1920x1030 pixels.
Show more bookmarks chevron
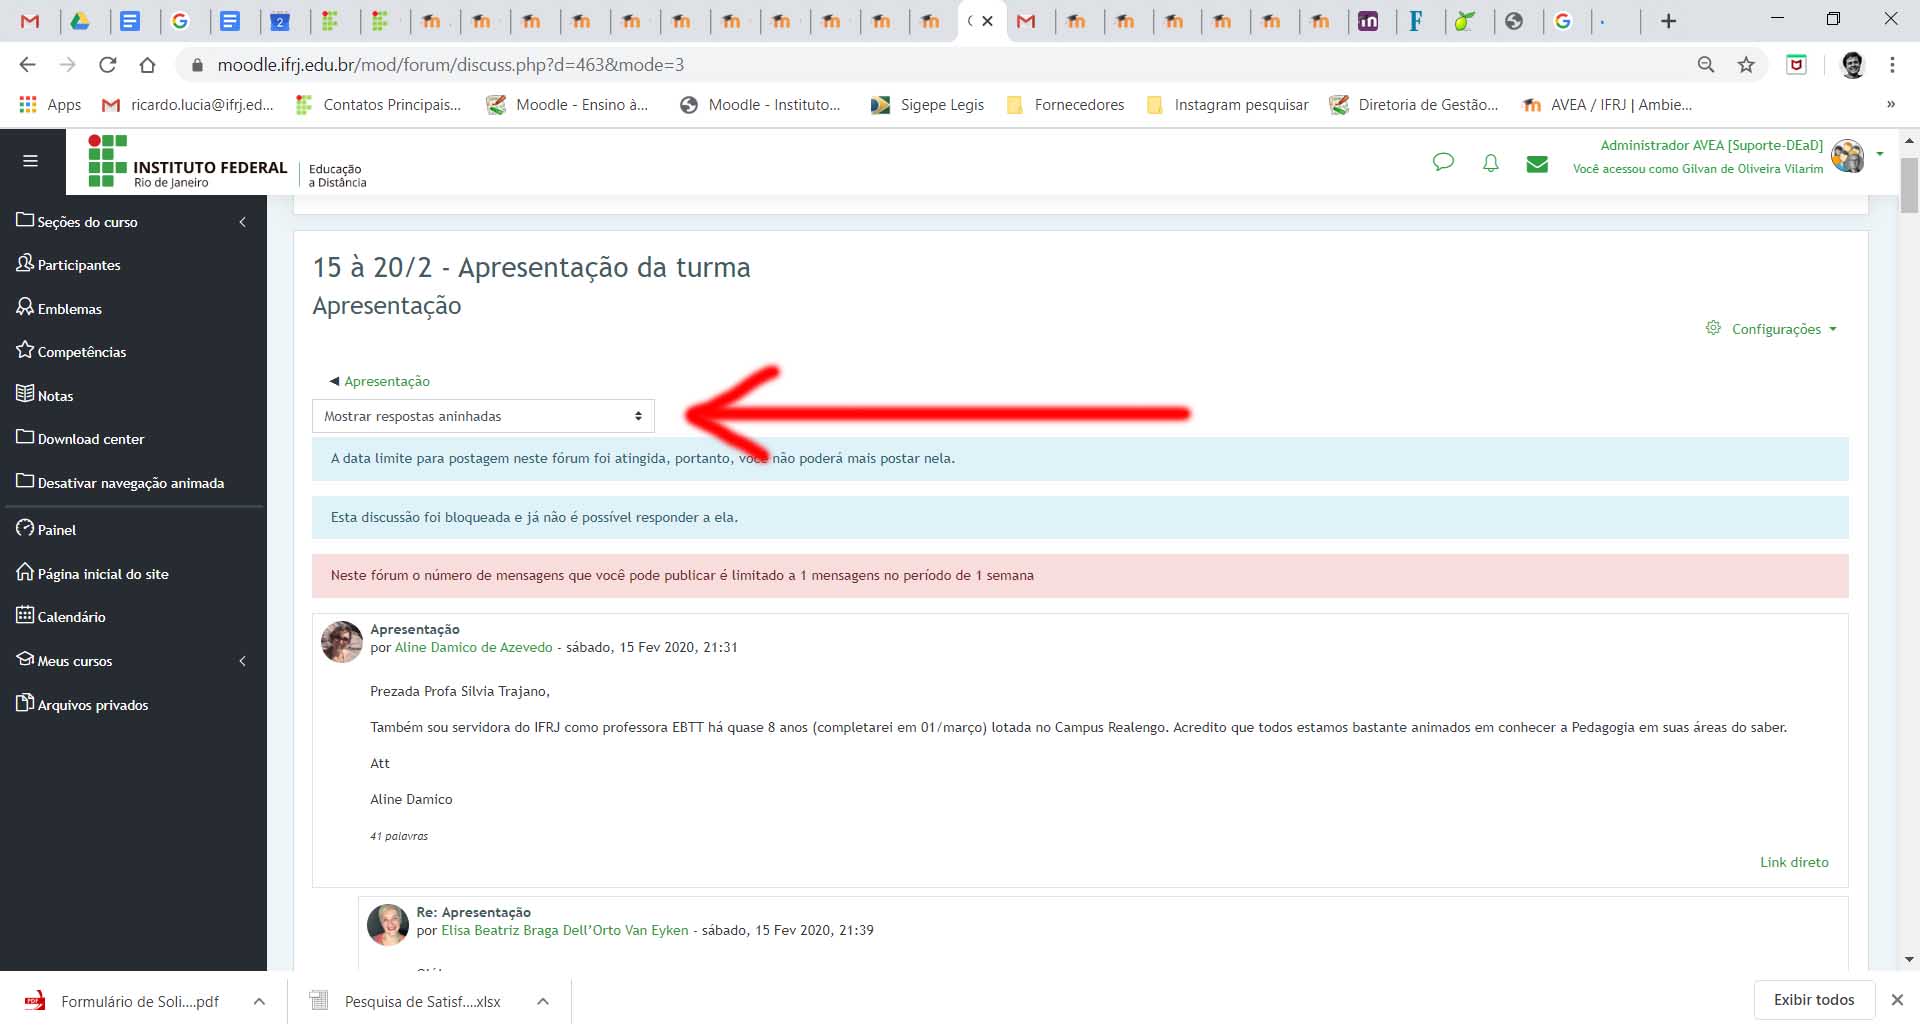[x=1890, y=105]
